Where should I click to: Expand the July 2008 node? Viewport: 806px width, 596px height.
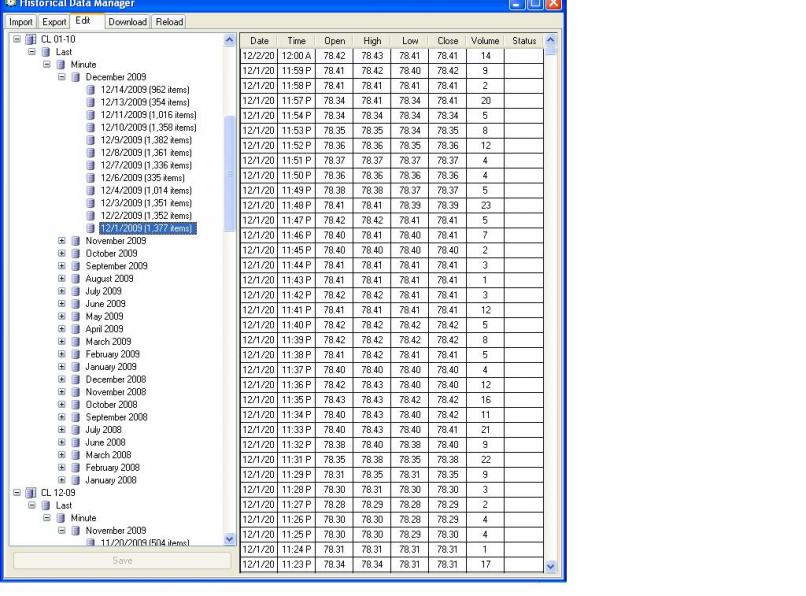tap(62, 430)
